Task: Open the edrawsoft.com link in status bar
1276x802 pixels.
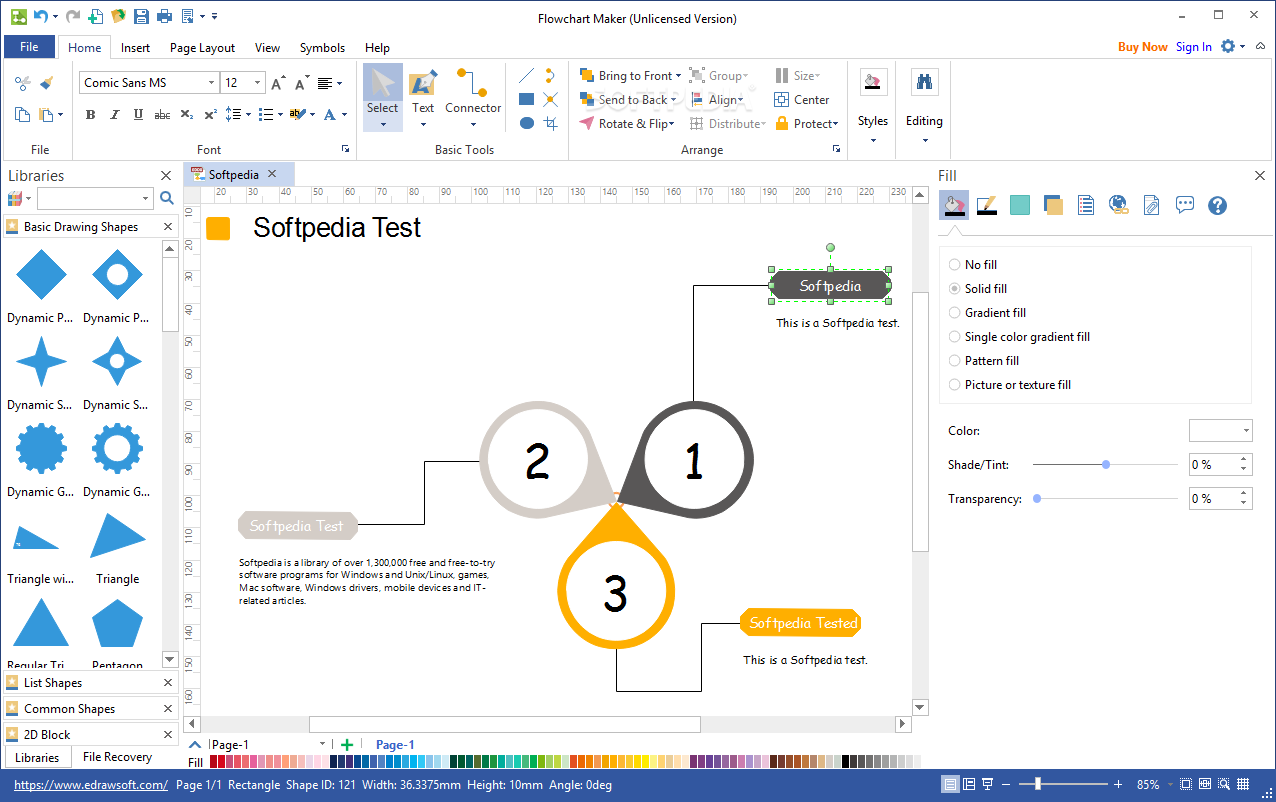Action: (91, 785)
